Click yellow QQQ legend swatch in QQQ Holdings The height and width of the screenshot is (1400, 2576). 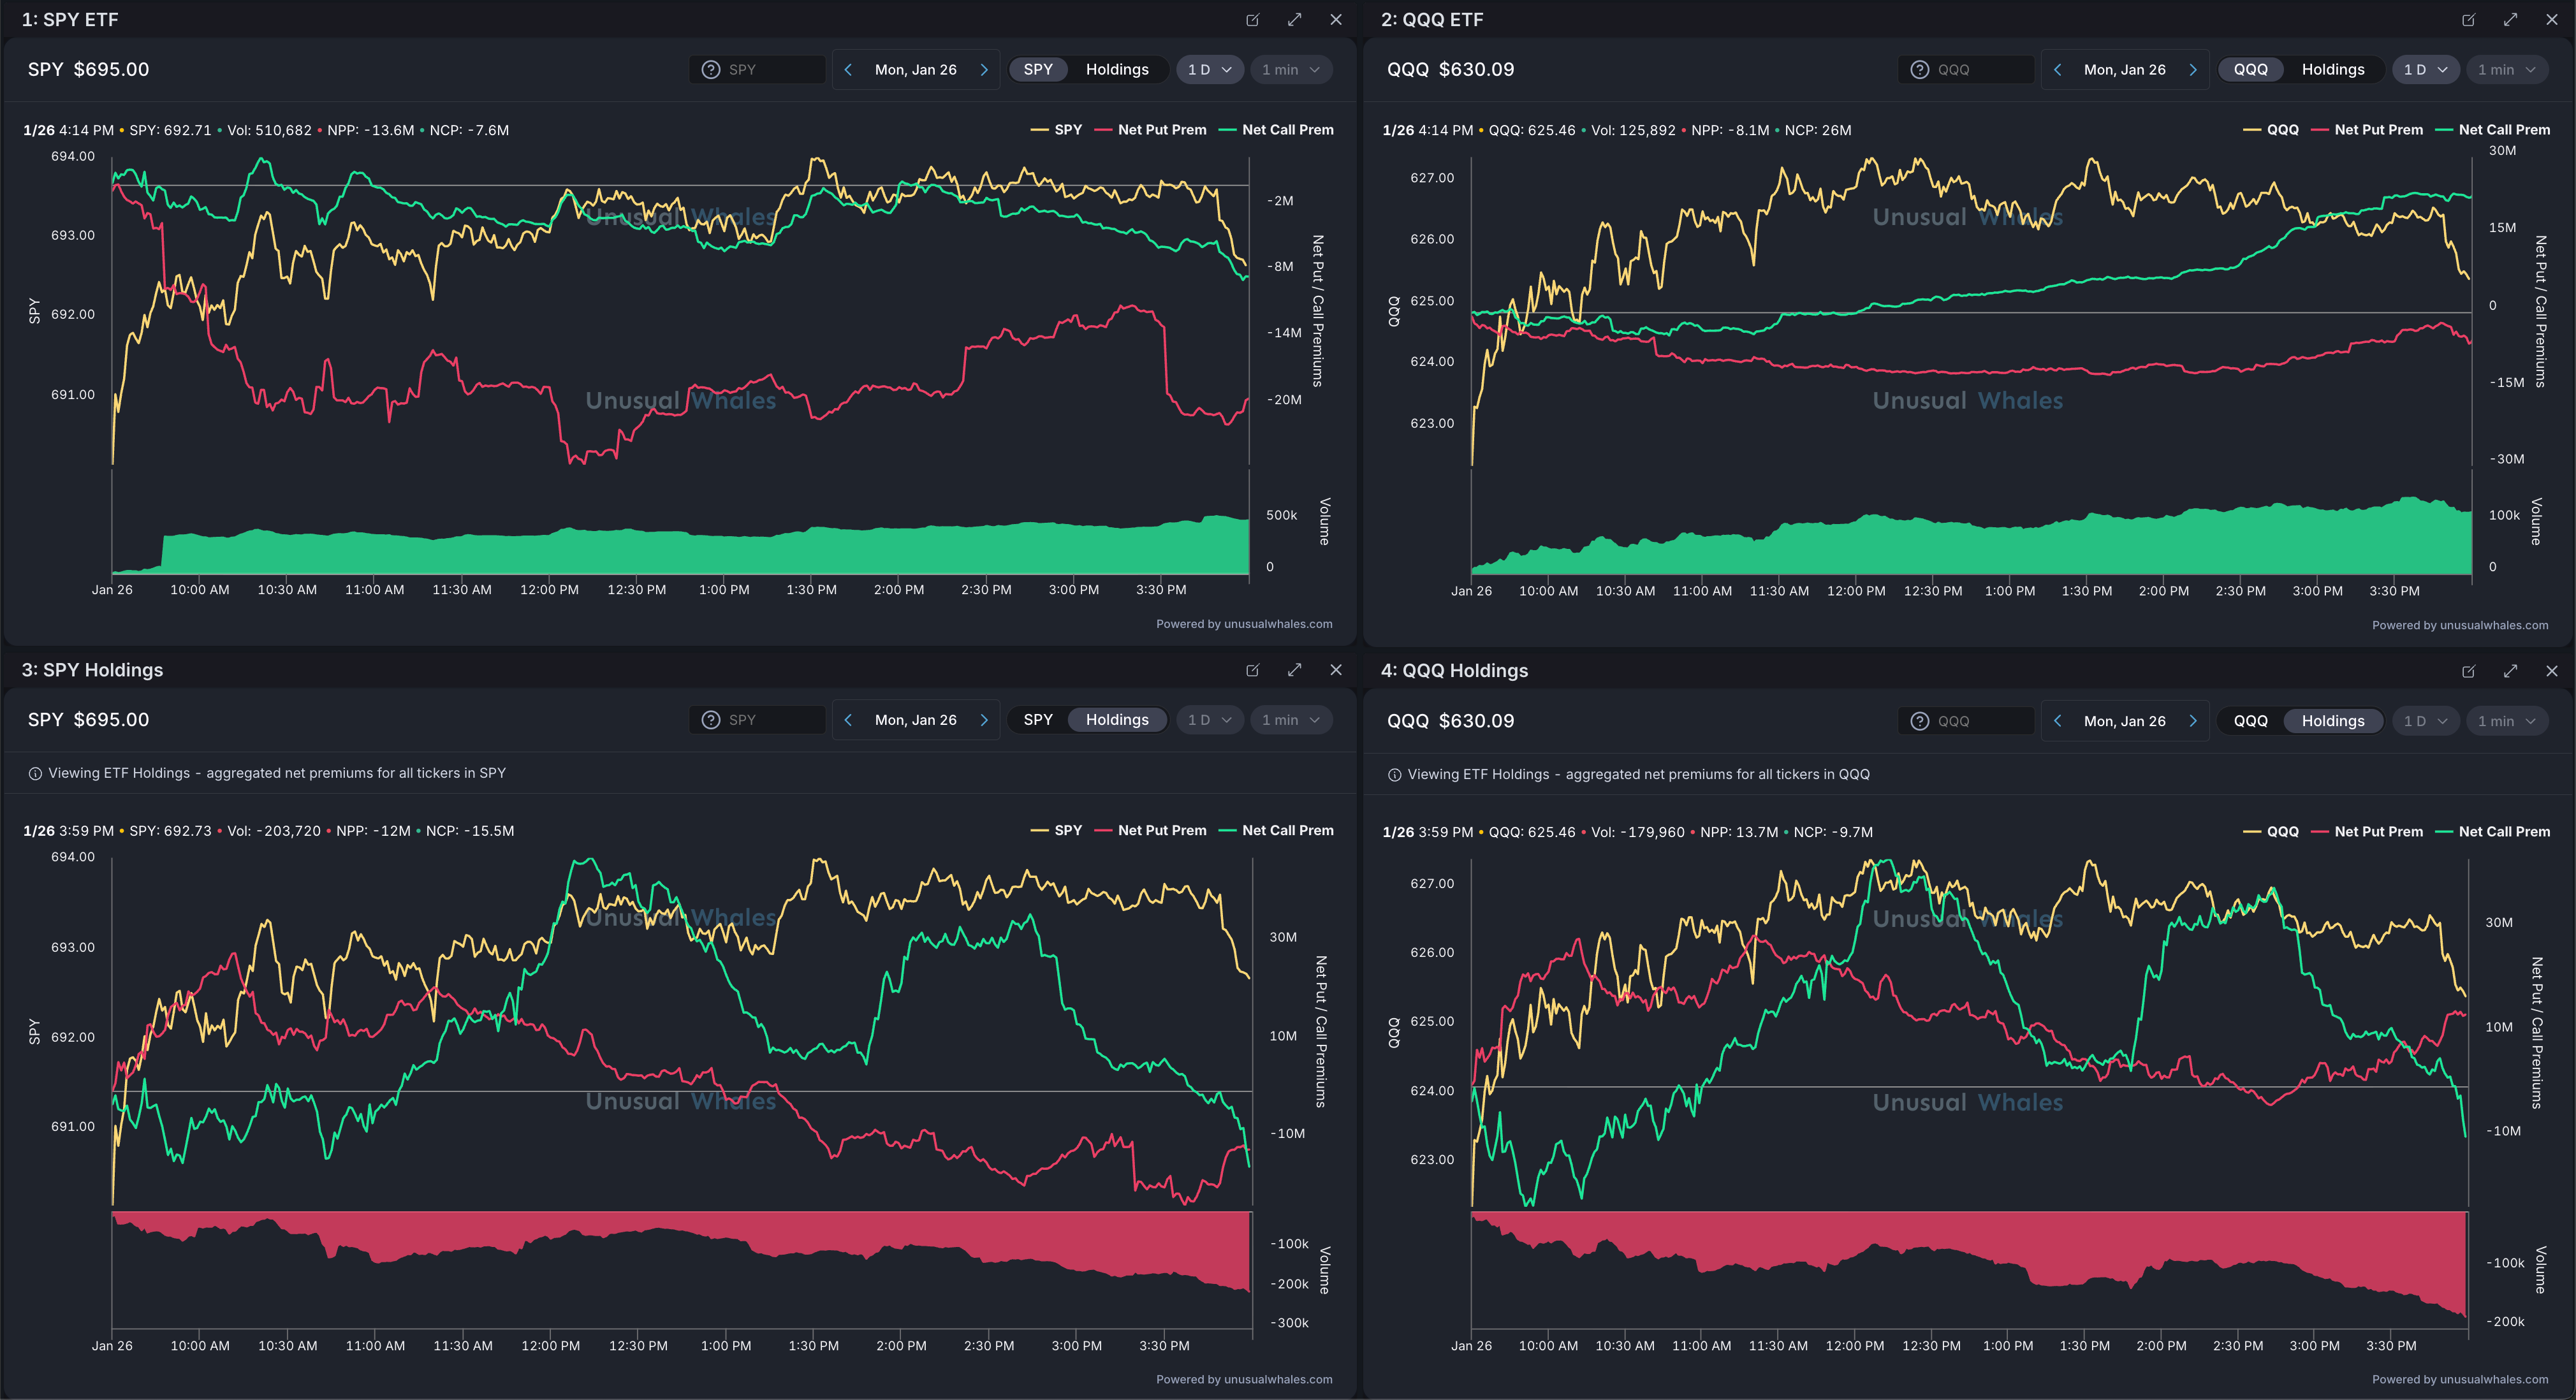(x=2252, y=832)
